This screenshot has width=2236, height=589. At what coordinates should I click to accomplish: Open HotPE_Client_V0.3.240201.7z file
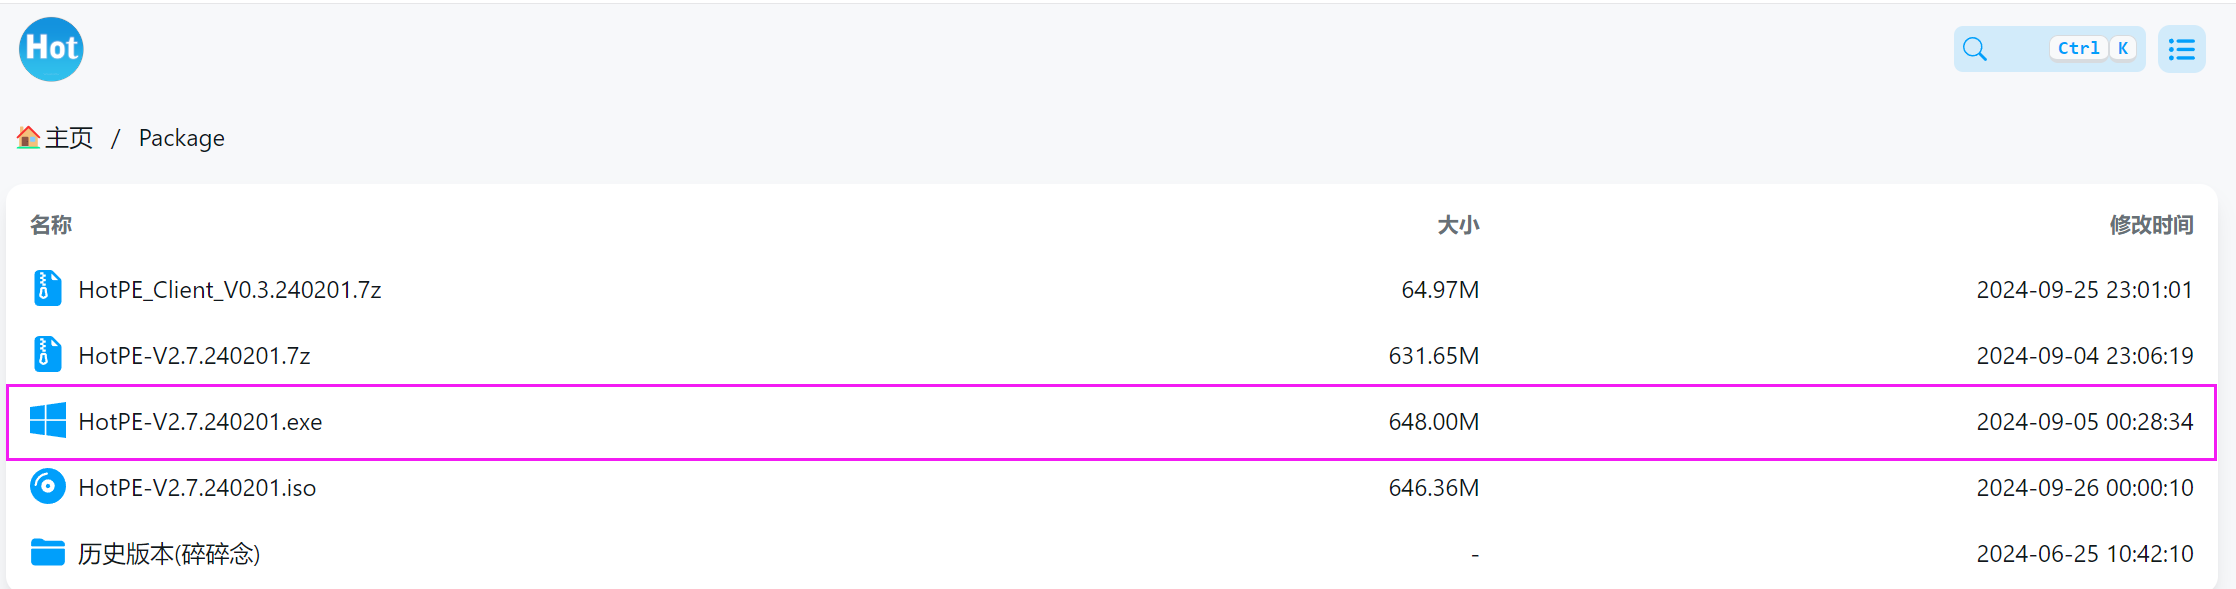click(229, 290)
